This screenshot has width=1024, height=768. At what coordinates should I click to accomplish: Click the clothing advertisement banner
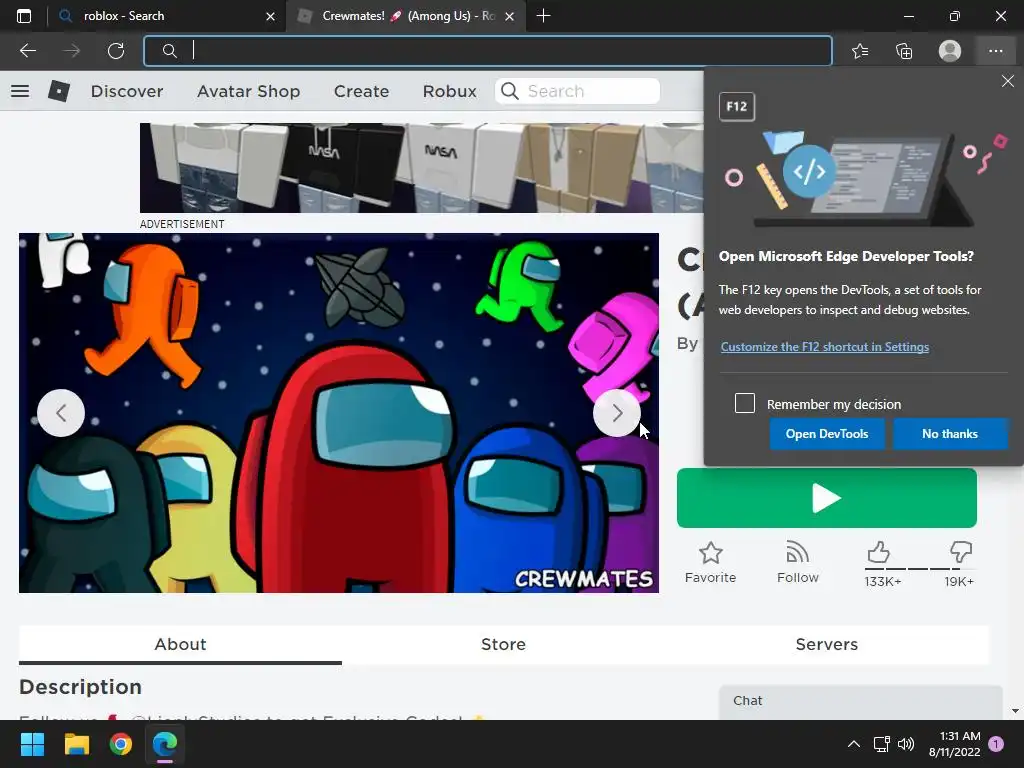(x=421, y=168)
